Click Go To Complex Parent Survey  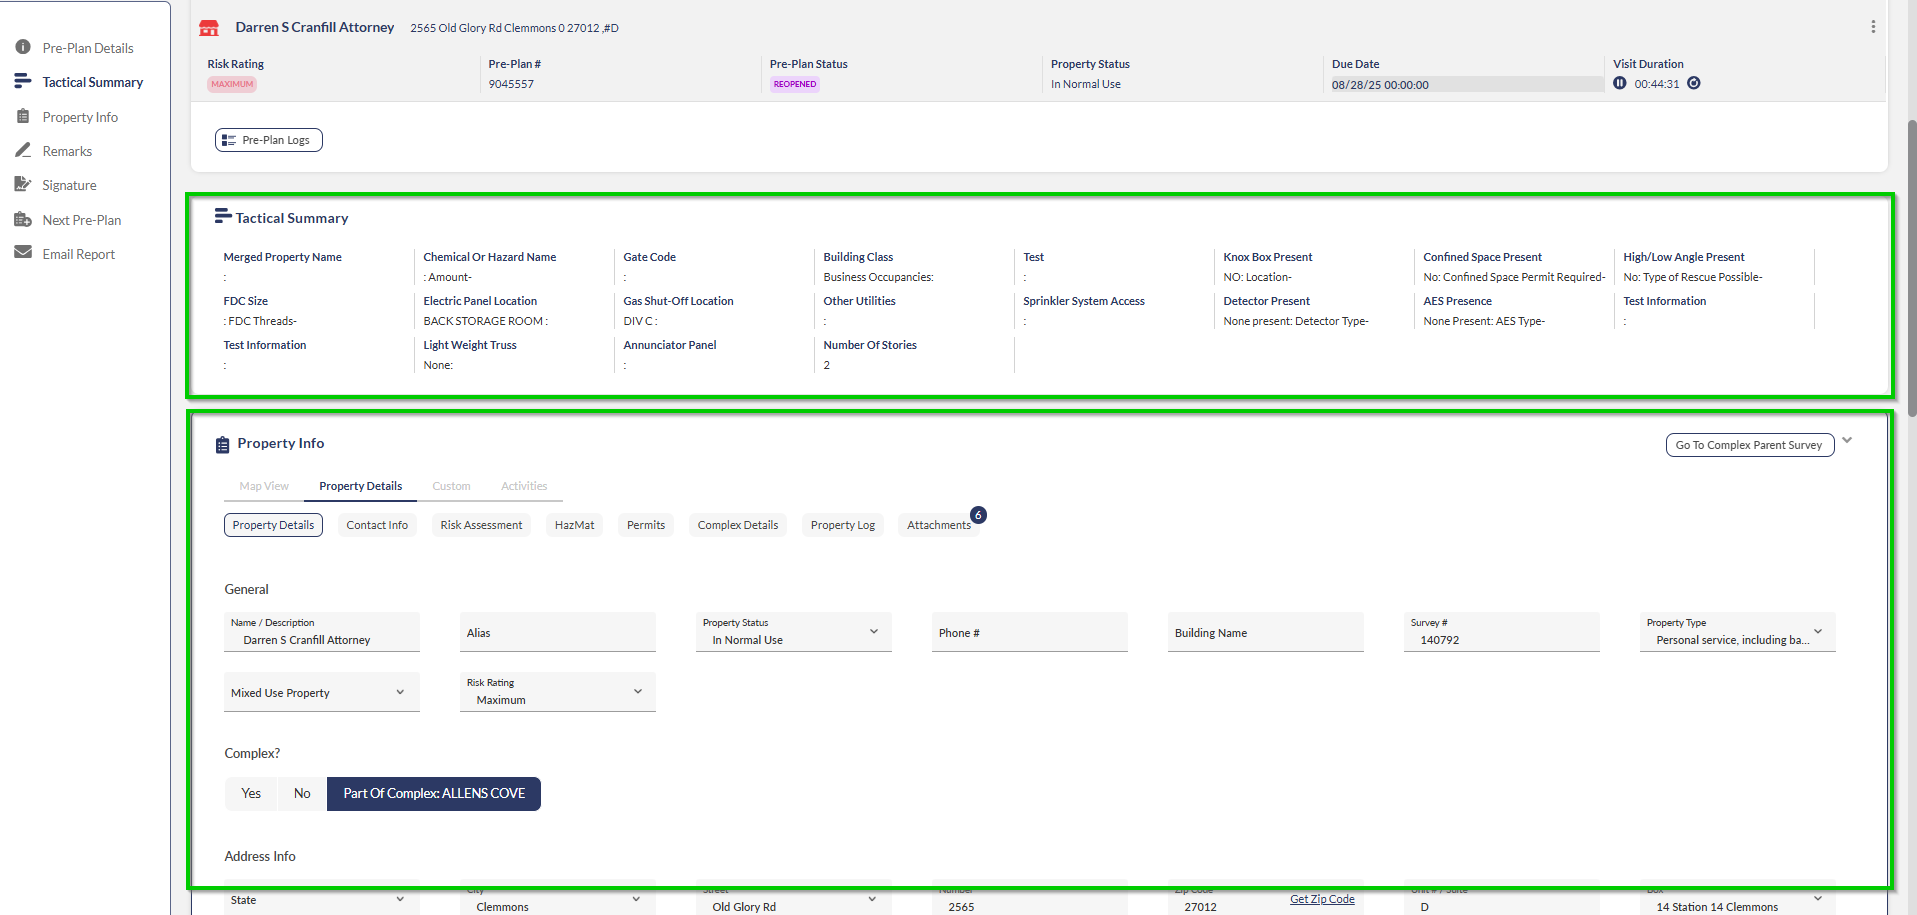[x=1749, y=446]
